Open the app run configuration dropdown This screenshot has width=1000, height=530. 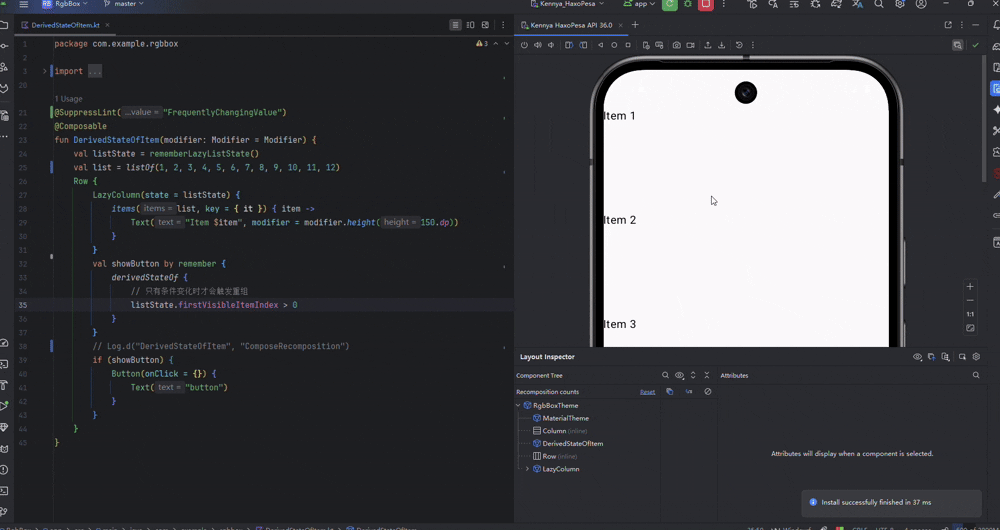(640, 4)
